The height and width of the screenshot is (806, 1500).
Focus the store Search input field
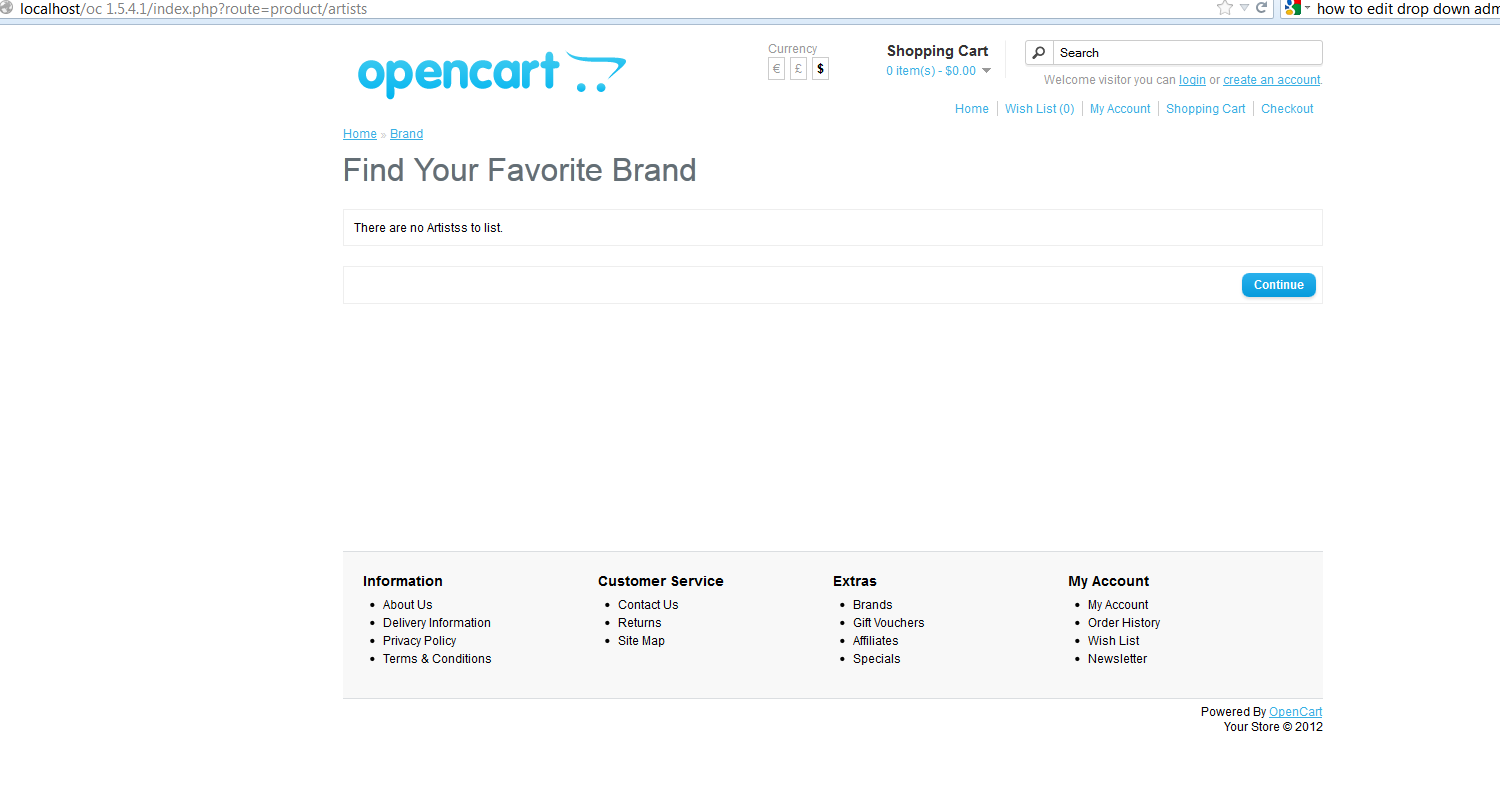[1187, 53]
